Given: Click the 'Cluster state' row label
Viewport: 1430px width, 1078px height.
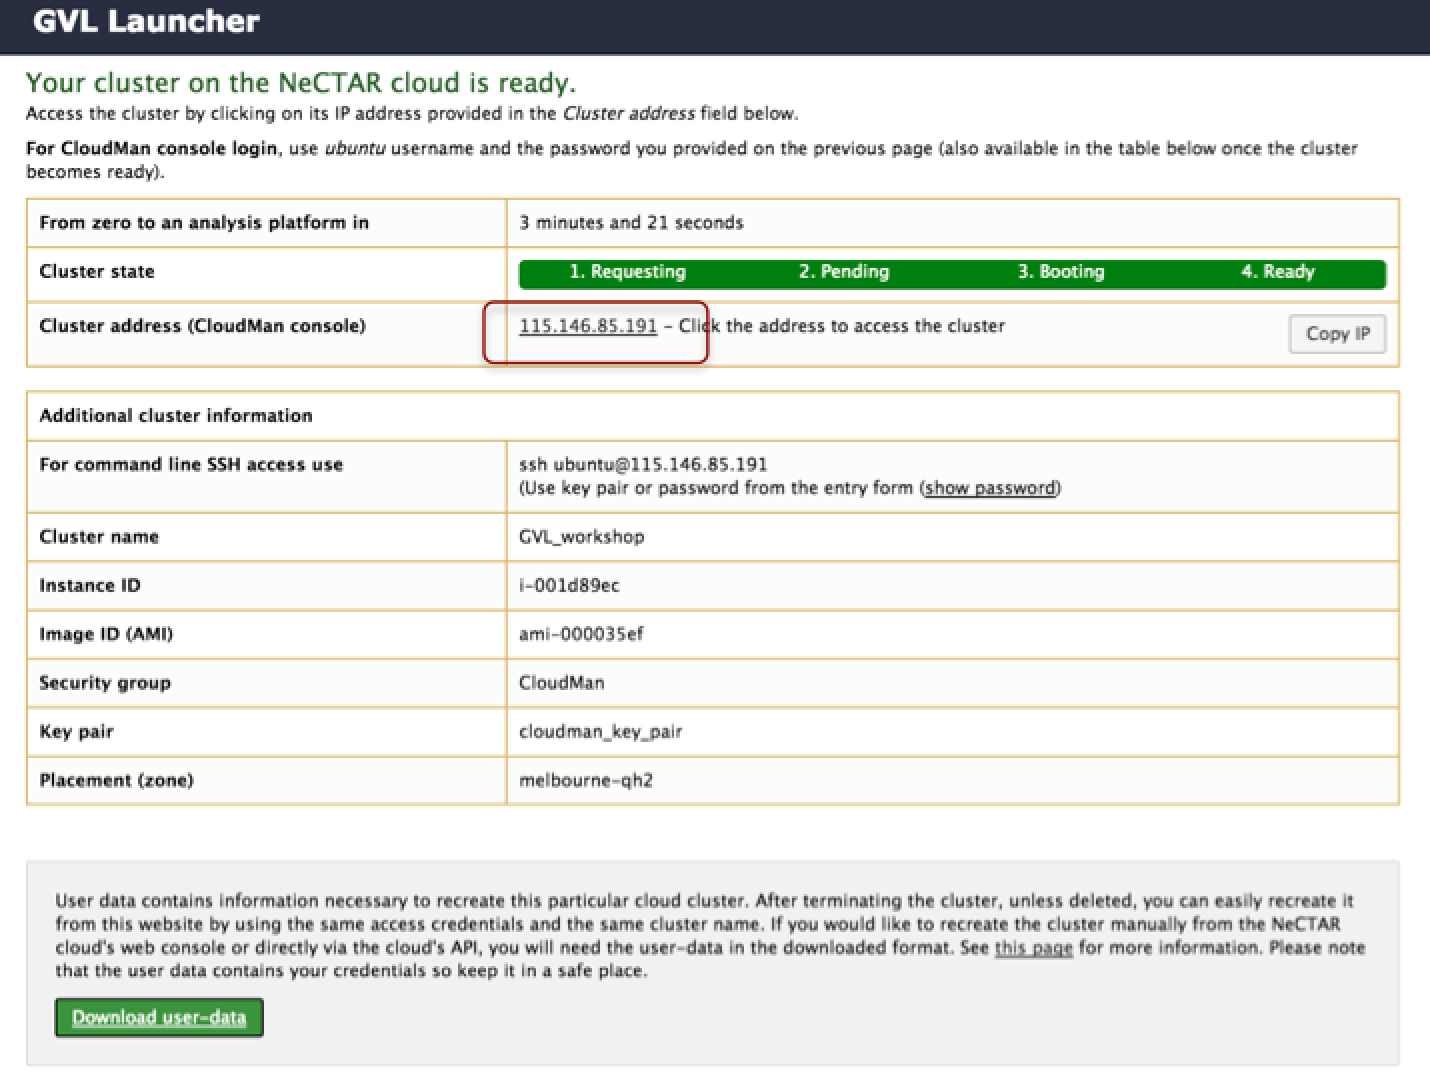Looking at the screenshot, I should coord(97,272).
